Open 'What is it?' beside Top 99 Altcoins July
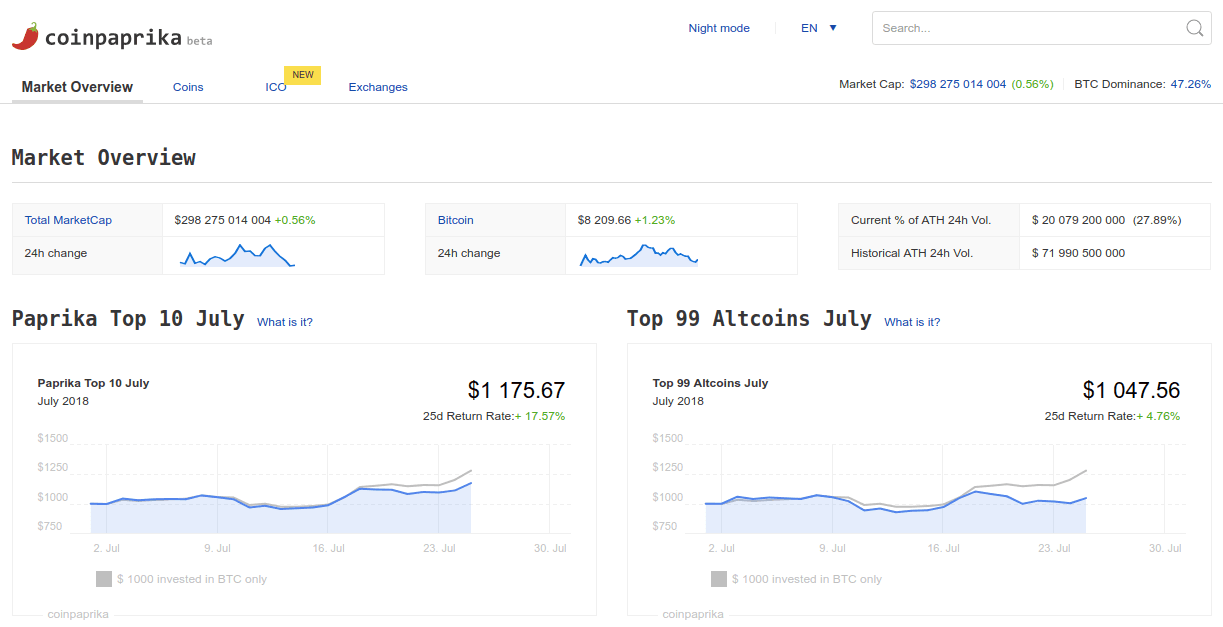The height and width of the screenshot is (627, 1223). (x=912, y=322)
